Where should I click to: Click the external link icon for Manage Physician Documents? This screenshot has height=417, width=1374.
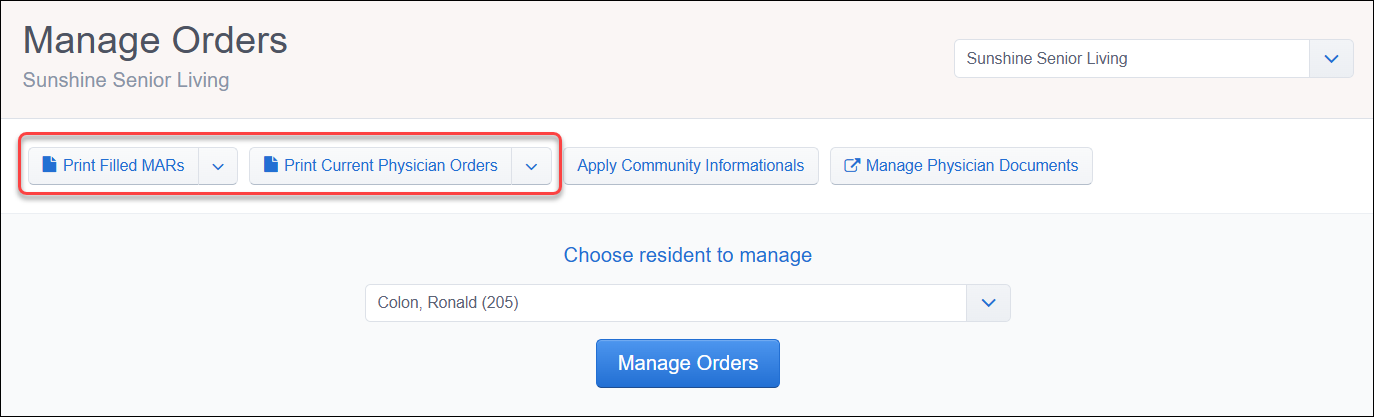[x=852, y=166]
